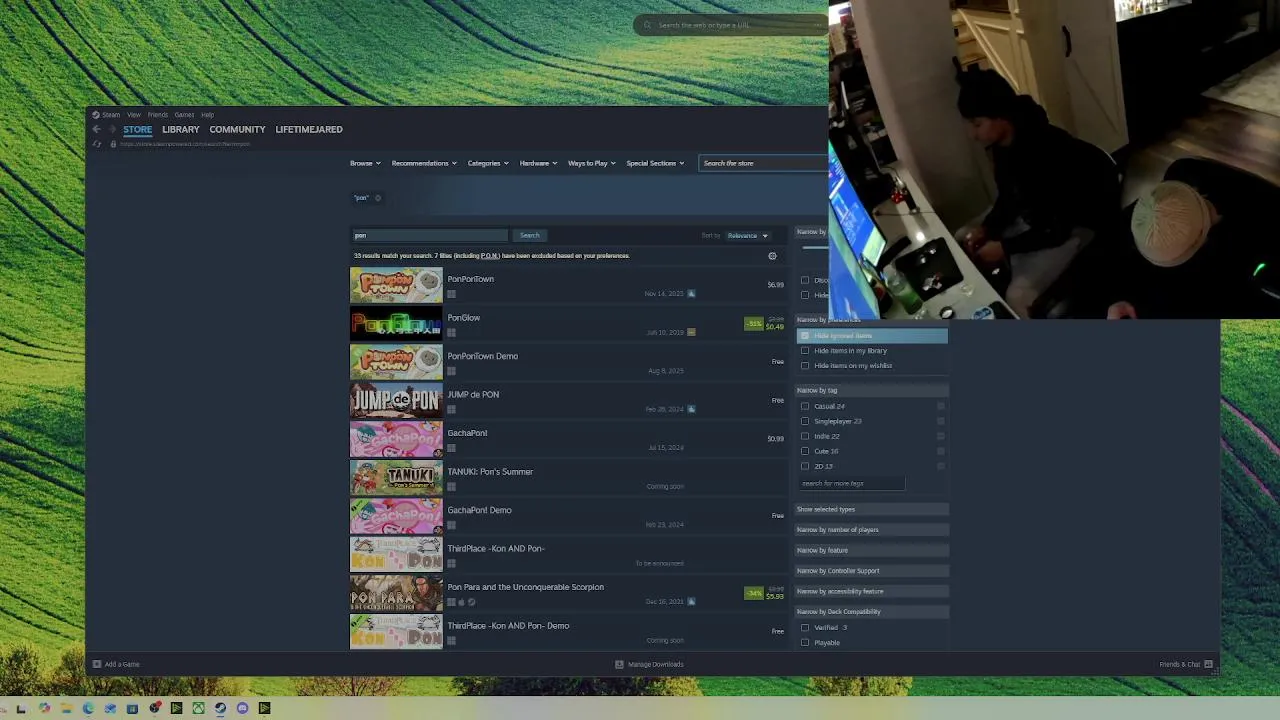
Task: Enable the Casual tag filter
Action: click(805, 406)
